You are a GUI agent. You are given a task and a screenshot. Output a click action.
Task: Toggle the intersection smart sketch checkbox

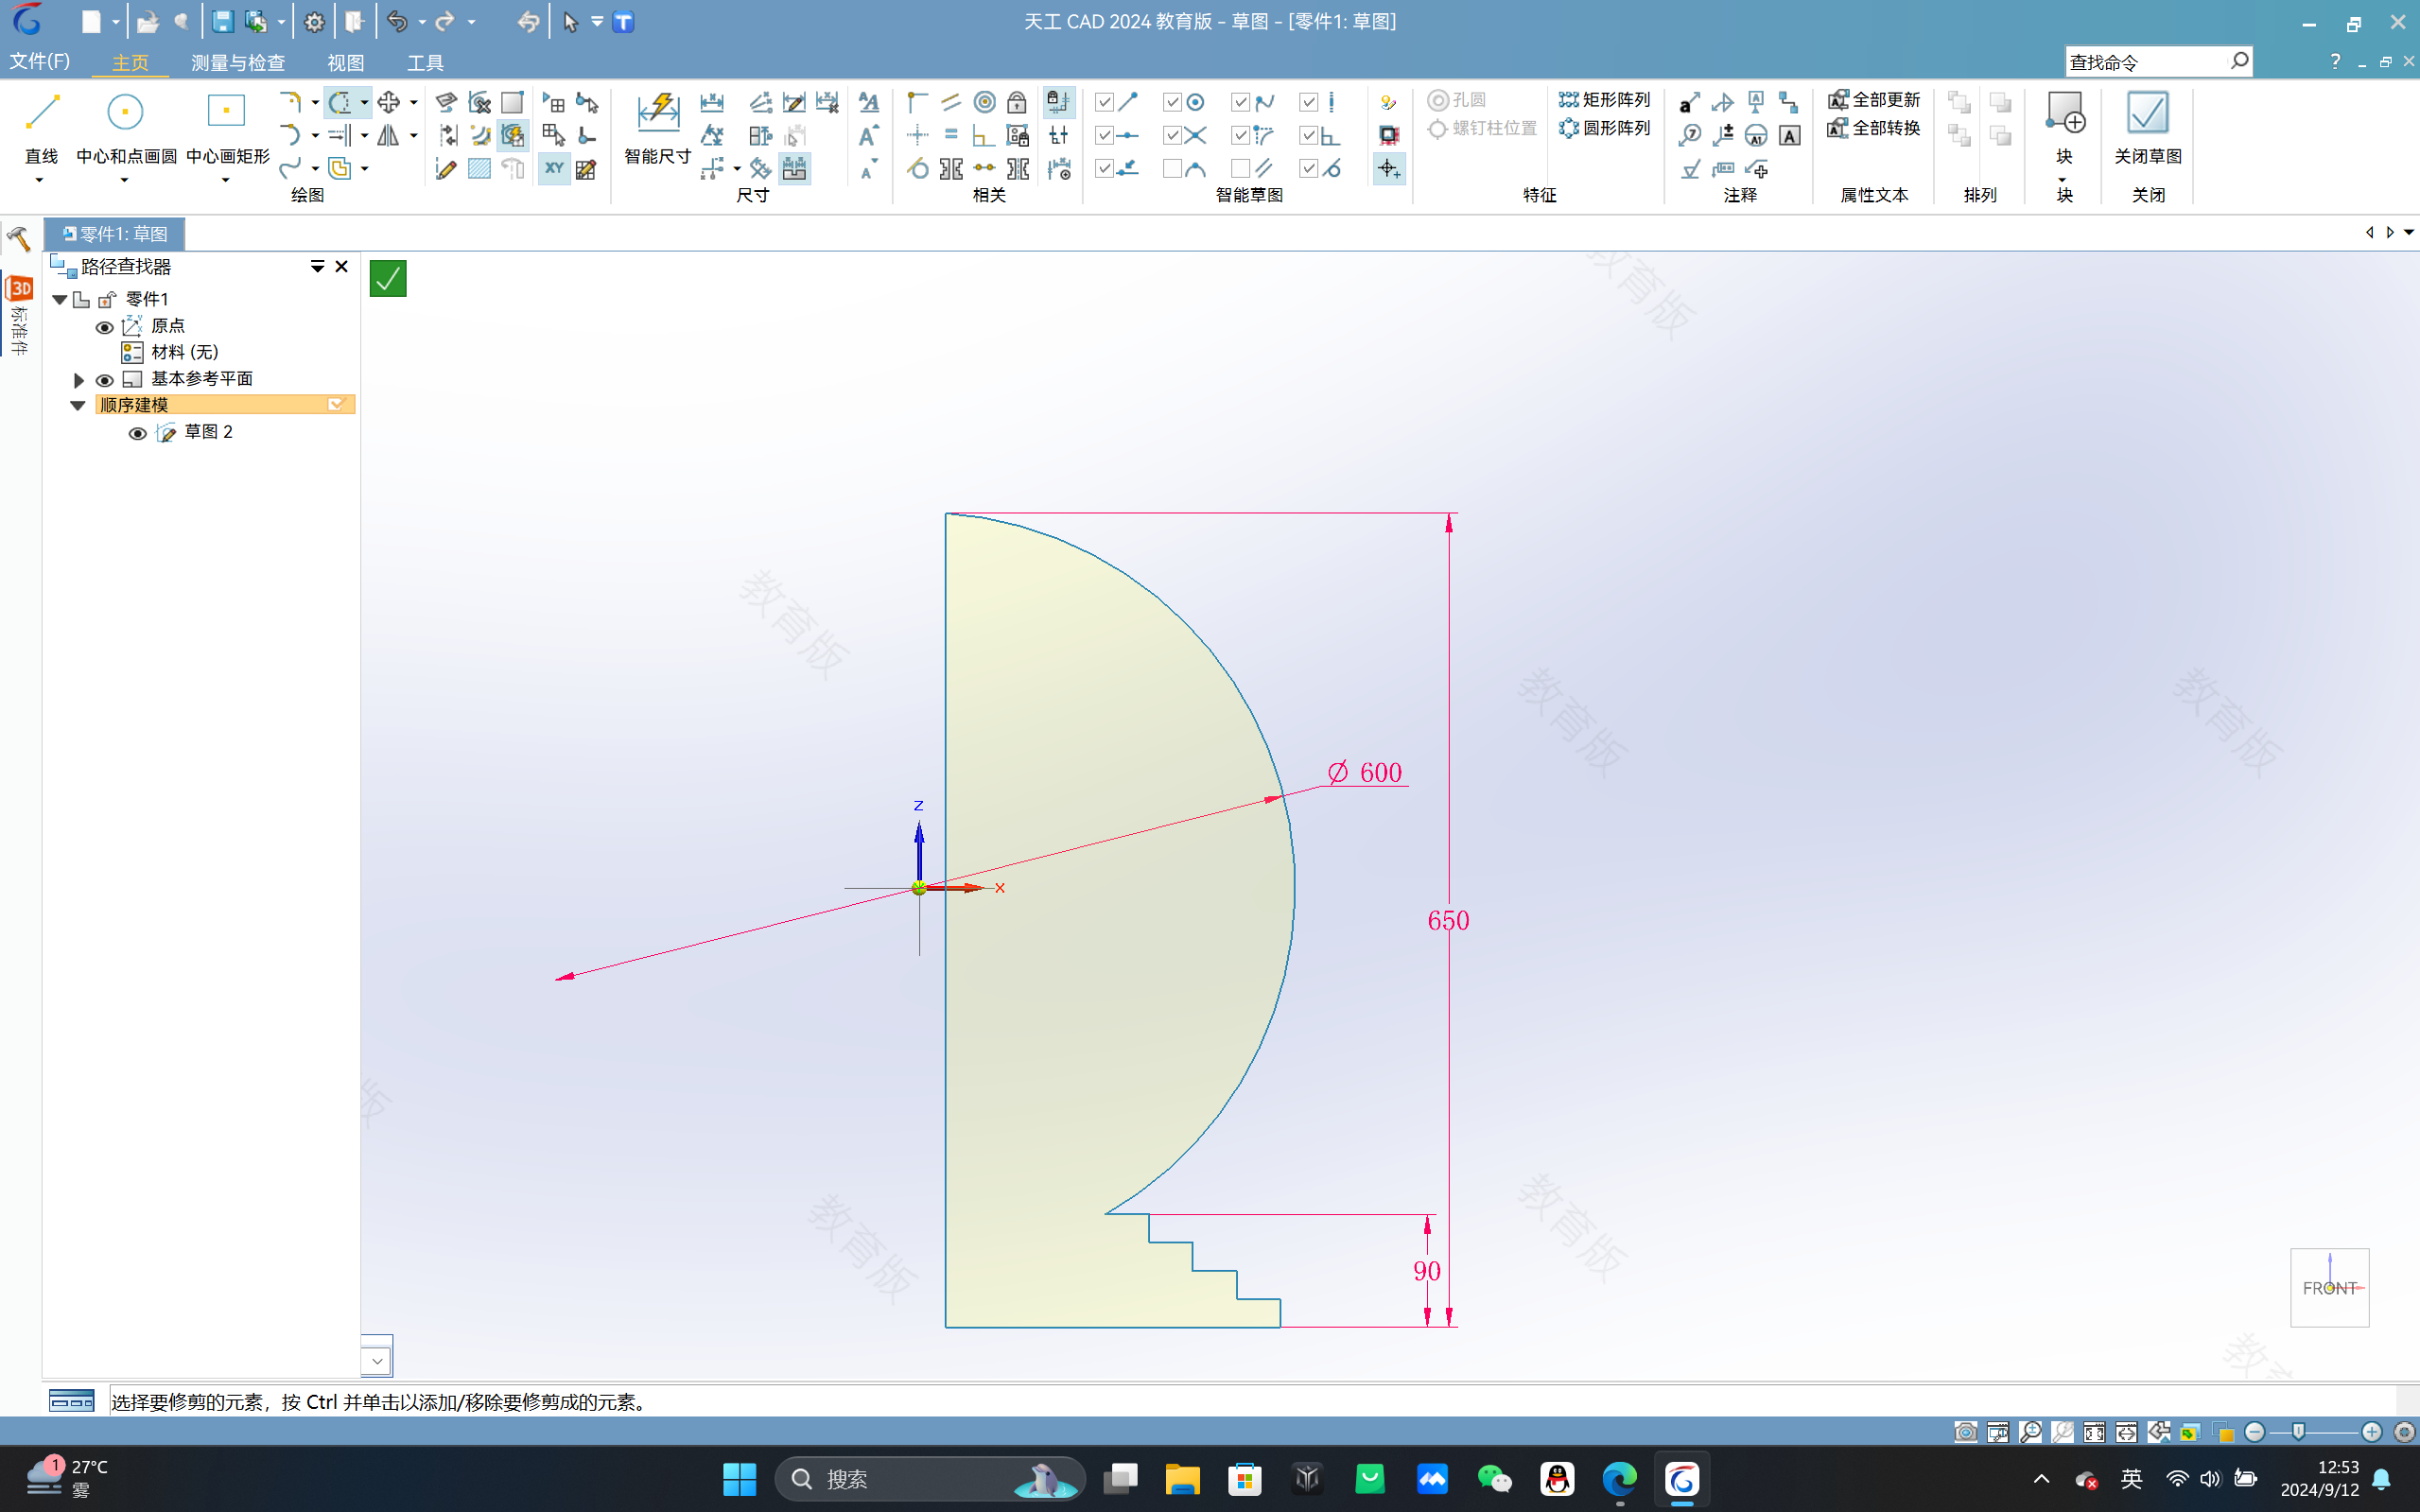[x=1173, y=135]
